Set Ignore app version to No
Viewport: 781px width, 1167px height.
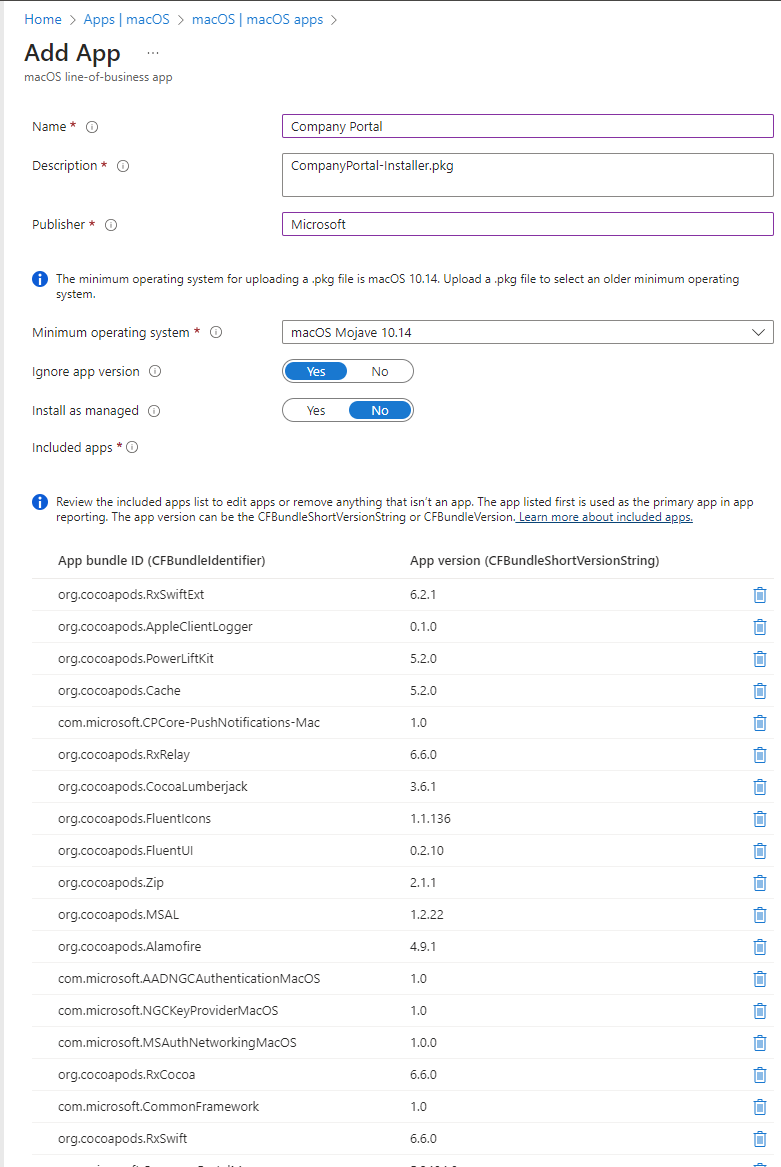pos(380,371)
